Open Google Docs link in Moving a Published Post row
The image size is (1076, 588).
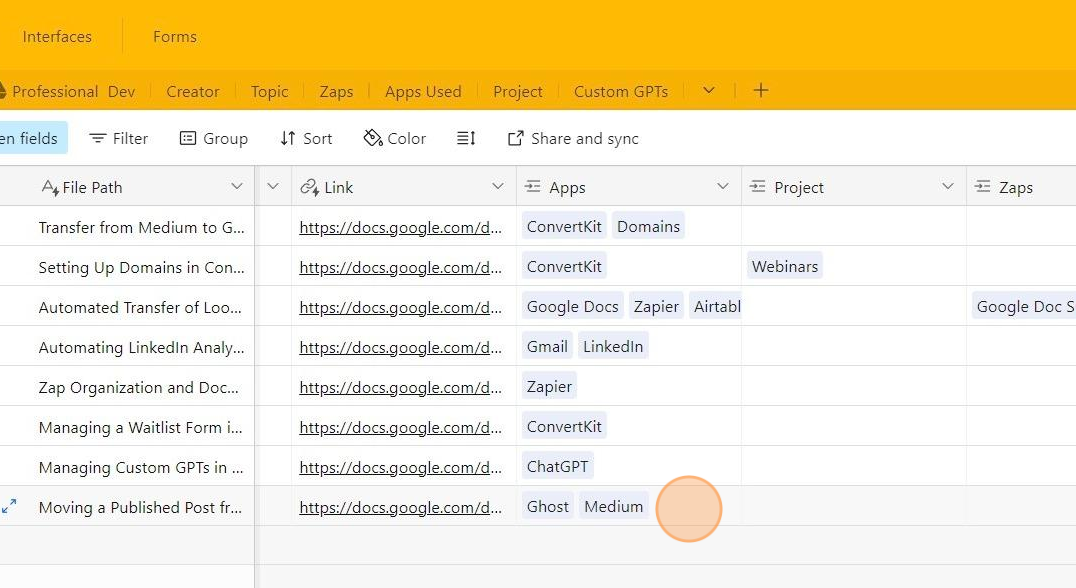point(400,508)
